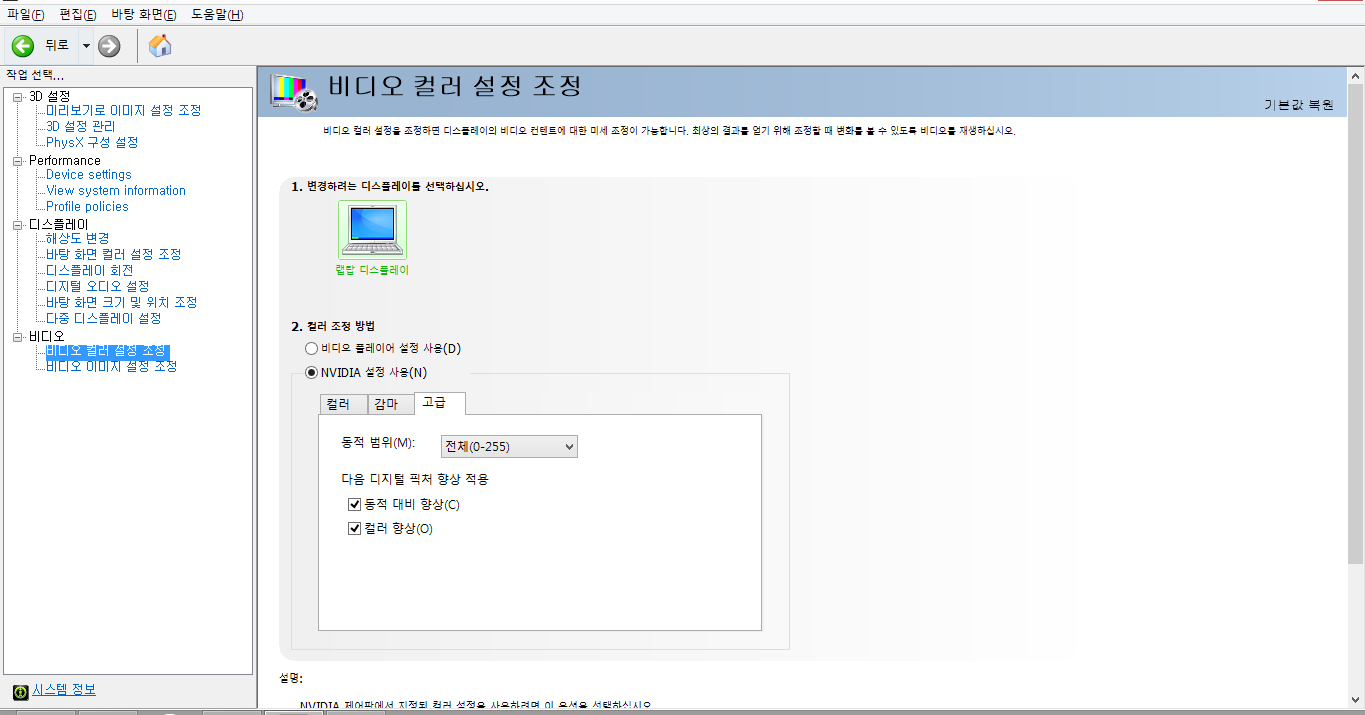Open the 편집(E) menu
The height and width of the screenshot is (715, 1365).
[x=78, y=14]
